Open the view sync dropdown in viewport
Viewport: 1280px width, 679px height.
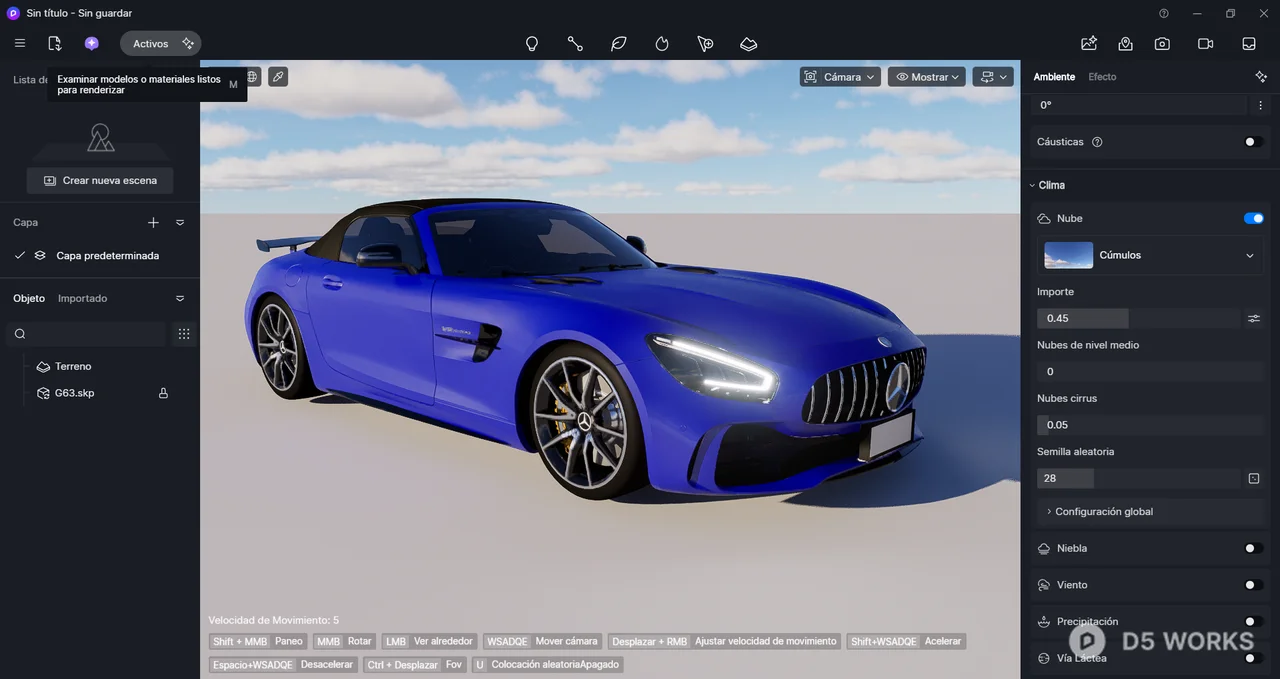pos(993,76)
